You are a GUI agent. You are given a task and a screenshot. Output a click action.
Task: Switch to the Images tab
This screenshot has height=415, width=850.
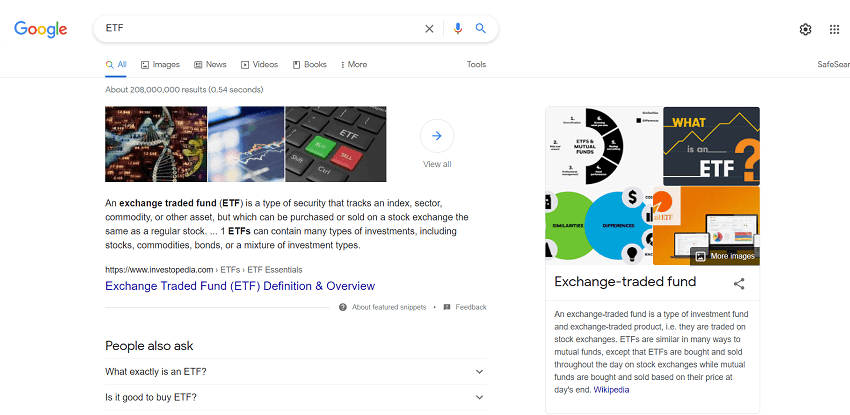(x=160, y=64)
